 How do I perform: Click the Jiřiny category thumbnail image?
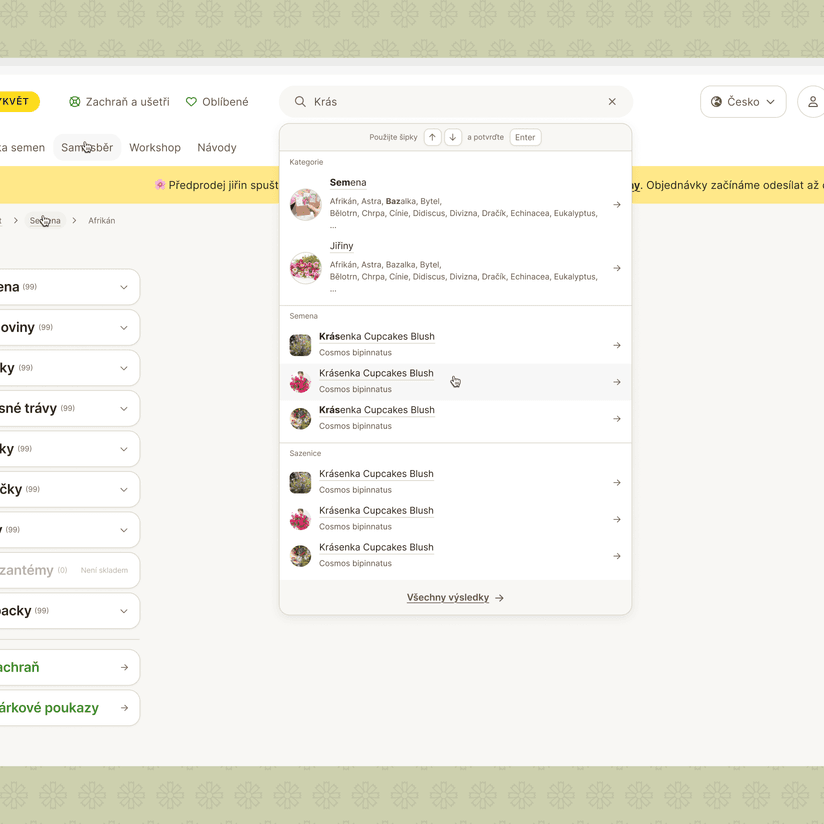(305, 268)
